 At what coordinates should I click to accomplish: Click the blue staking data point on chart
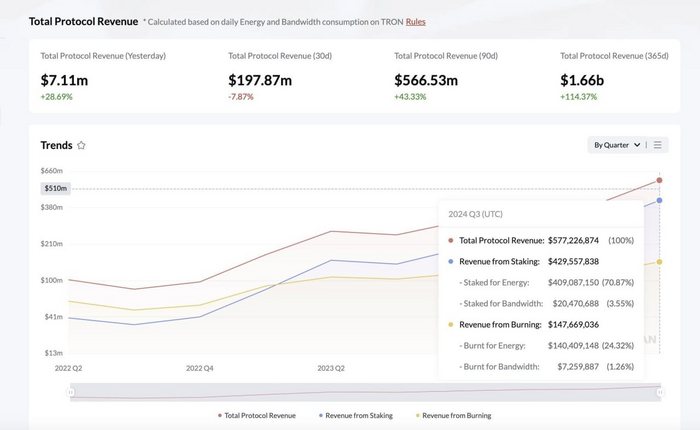[660, 200]
